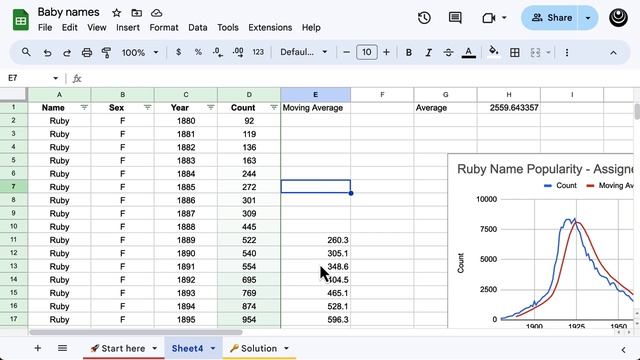Screen dimensions: 640x360
Task: Open the Name column filter
Action: [84, 107]
